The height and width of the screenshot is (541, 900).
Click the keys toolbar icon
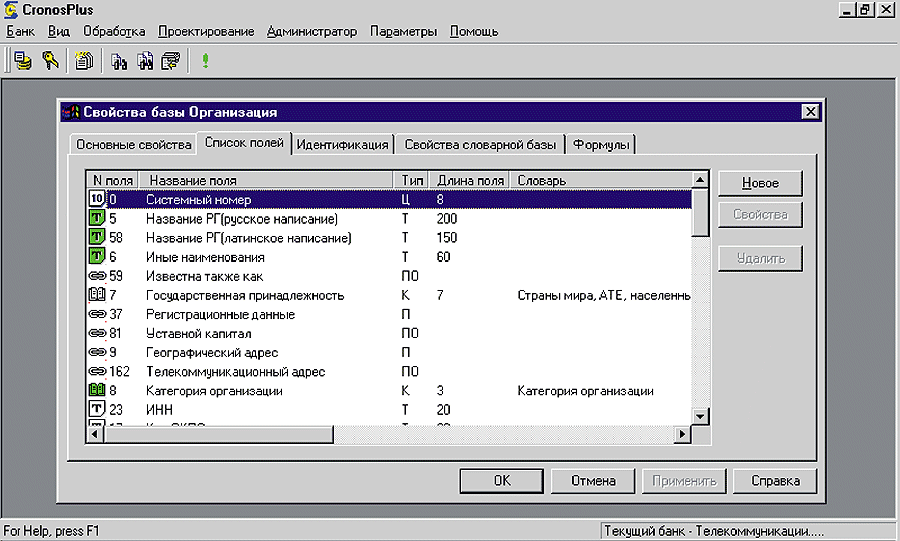(51, 60)
